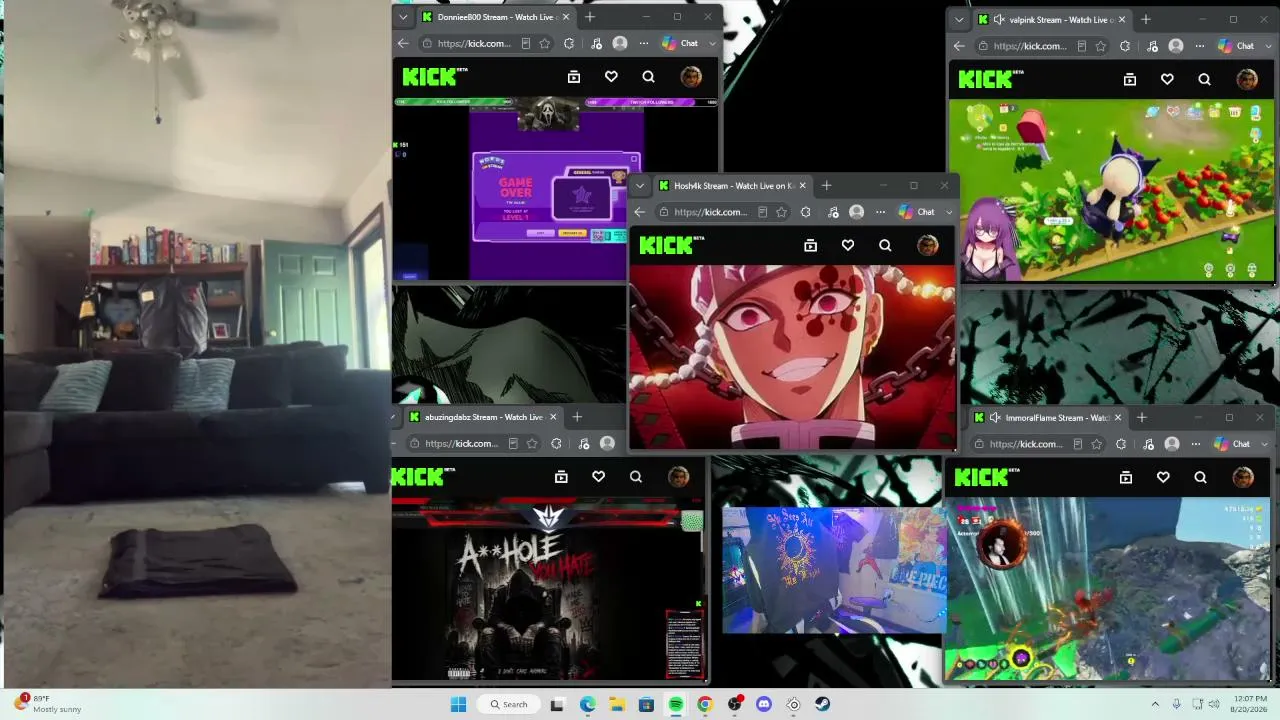Open profile avatar in ImmoralFlame Kick page
The height and width of the screenshot is (720, 1280).
pyautogui.click(x=1243, y=478)
